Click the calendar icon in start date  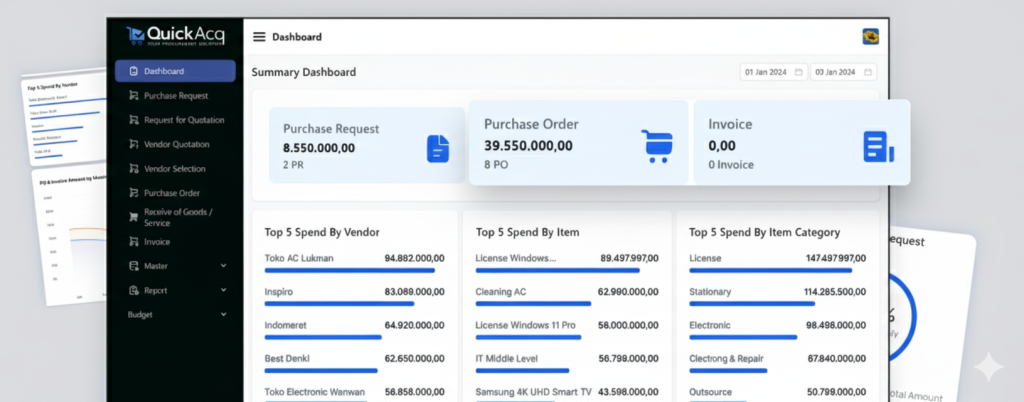[799, 72]
